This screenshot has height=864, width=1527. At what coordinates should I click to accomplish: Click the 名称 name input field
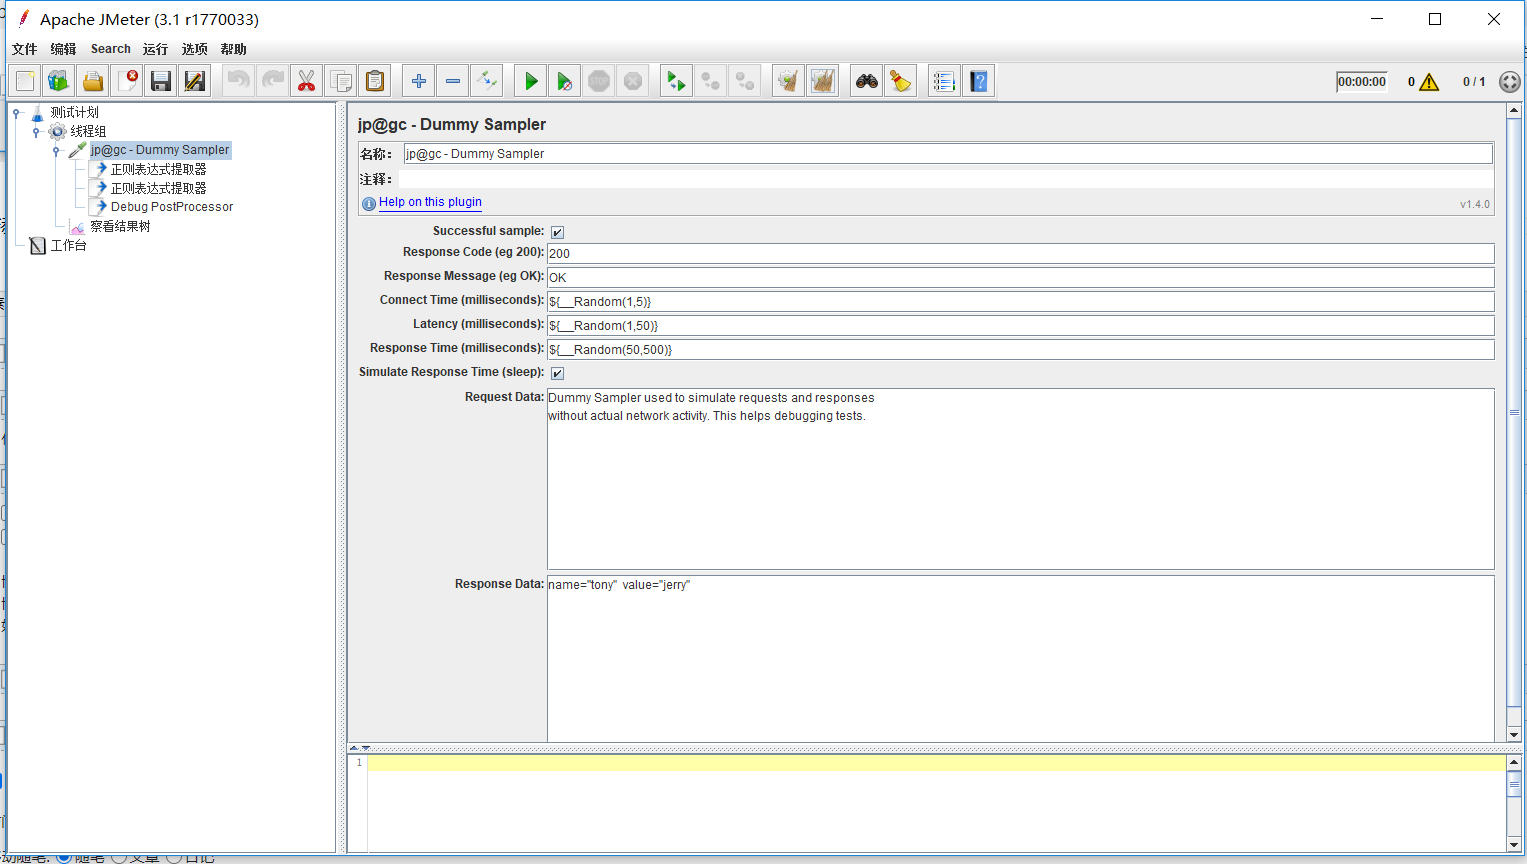[948, 154]
